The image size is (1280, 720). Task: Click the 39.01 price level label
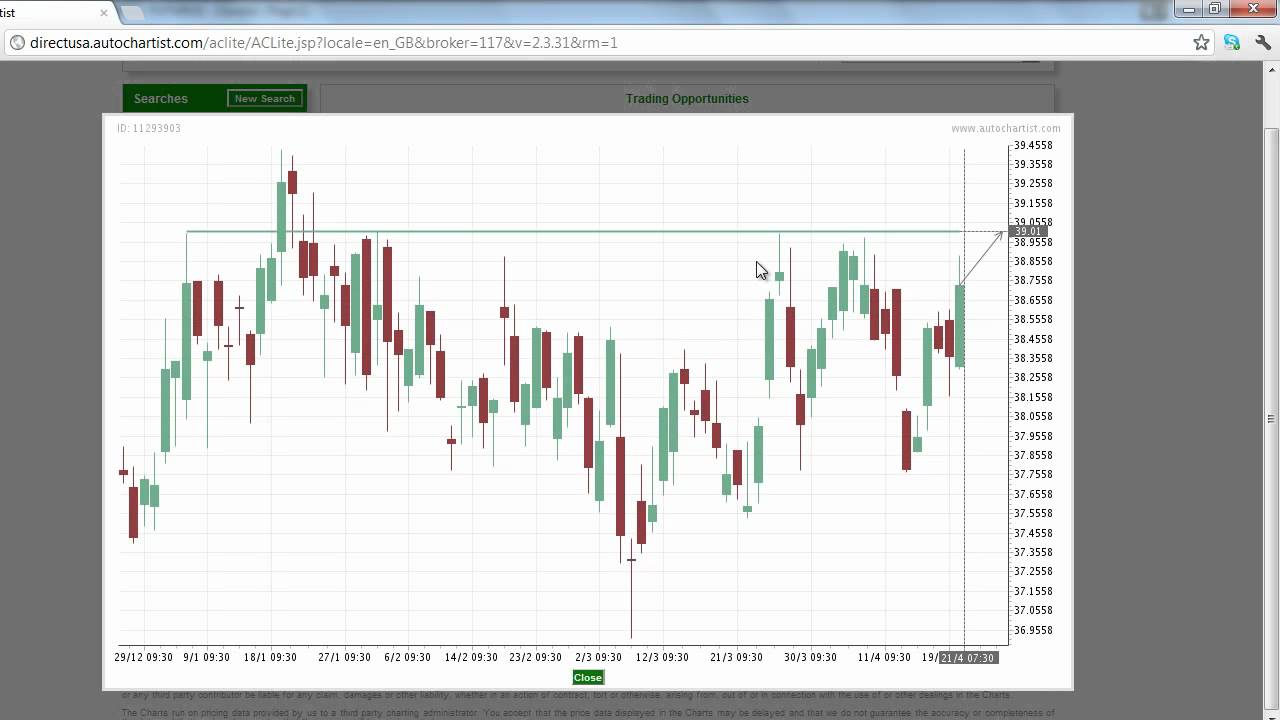click(x=1027, y=231)
